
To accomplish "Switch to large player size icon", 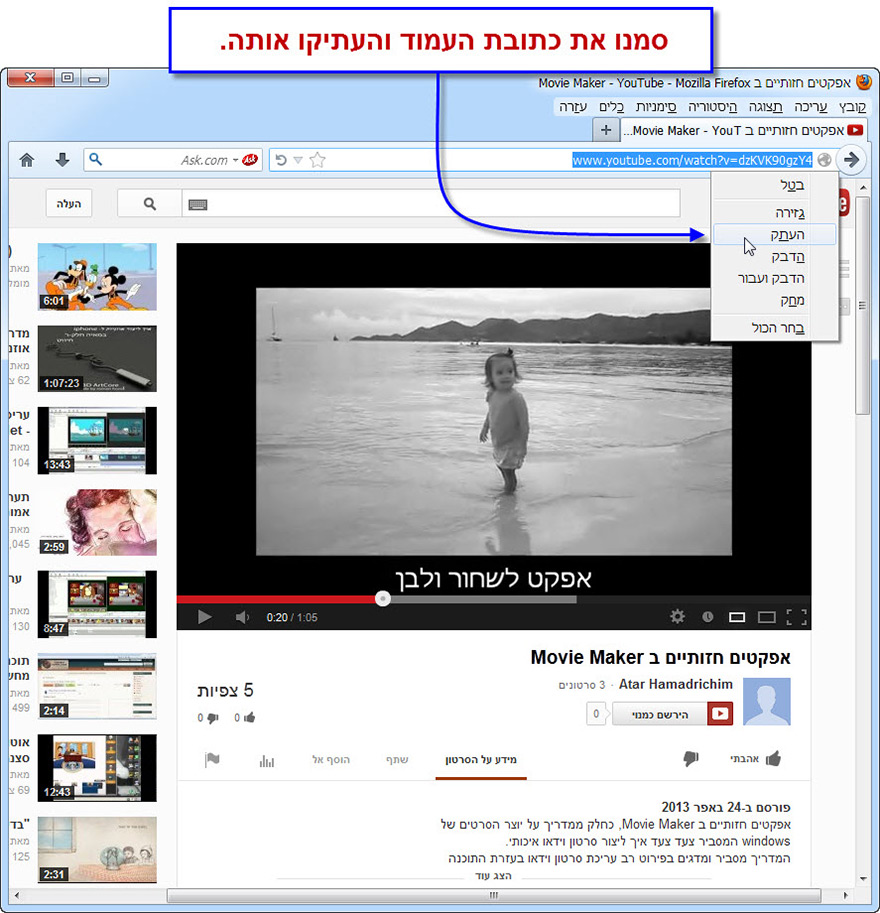I will [x=766, y=617].
